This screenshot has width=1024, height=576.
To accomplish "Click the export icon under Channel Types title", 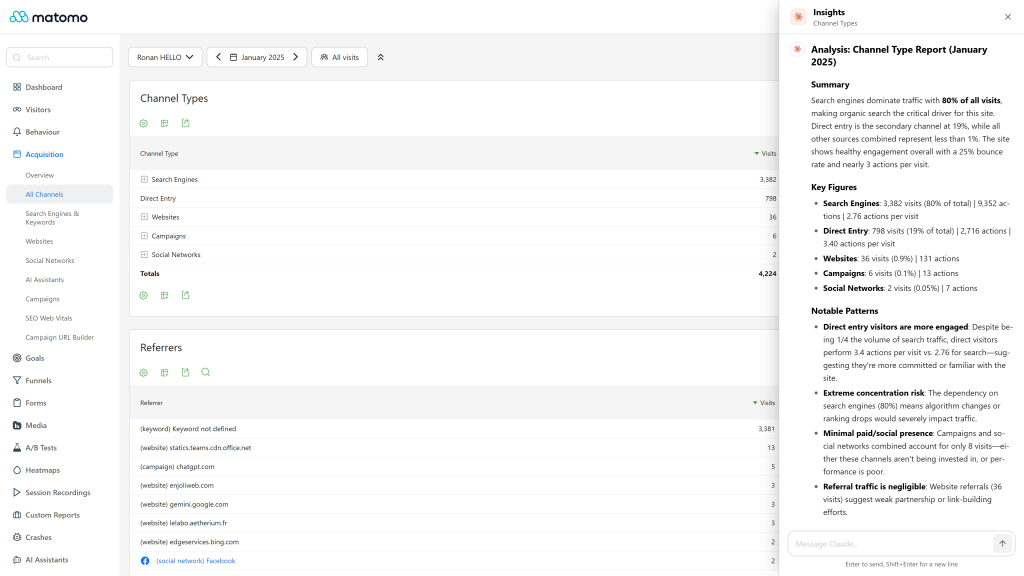I will (x=185, y=123).
